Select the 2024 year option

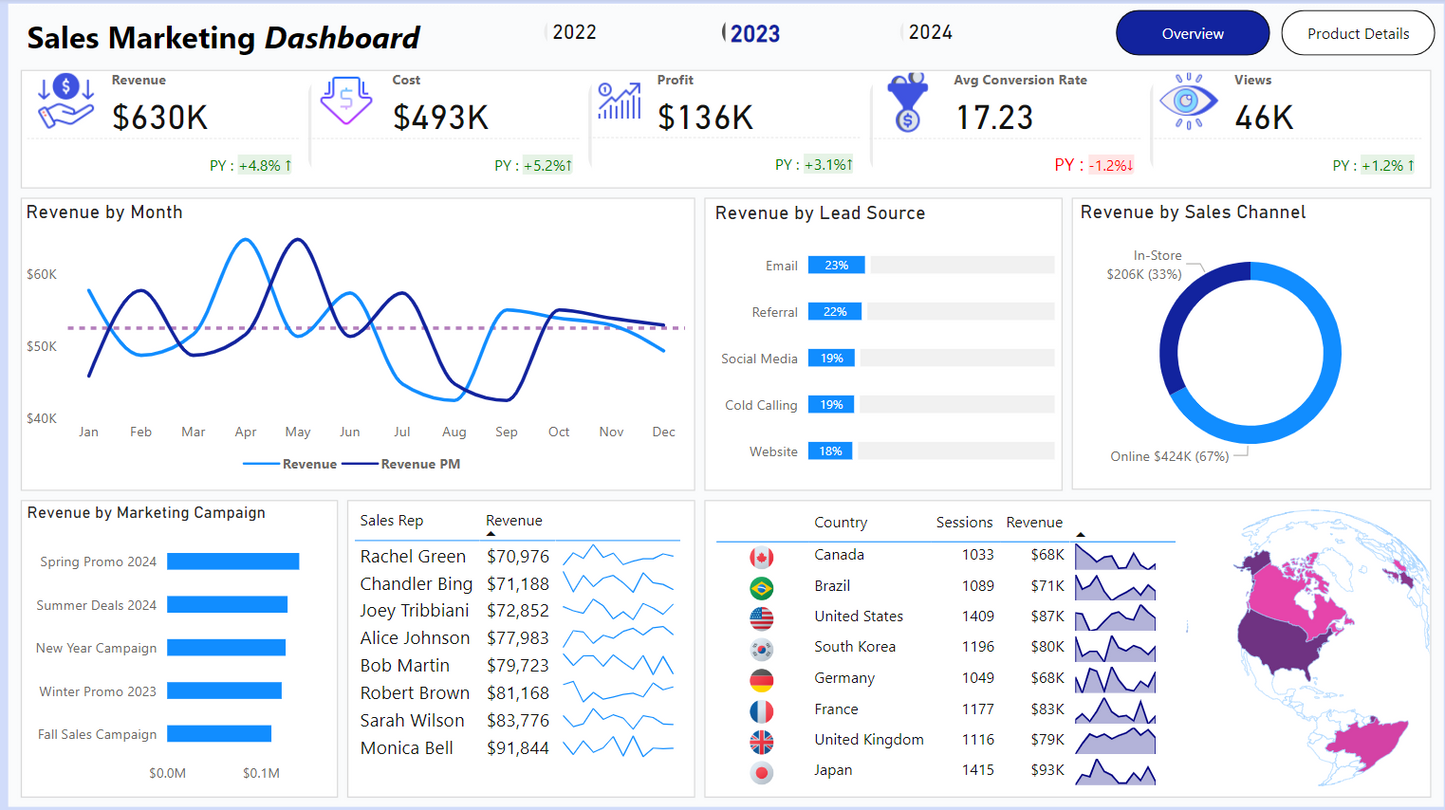(x=930, y=32)
